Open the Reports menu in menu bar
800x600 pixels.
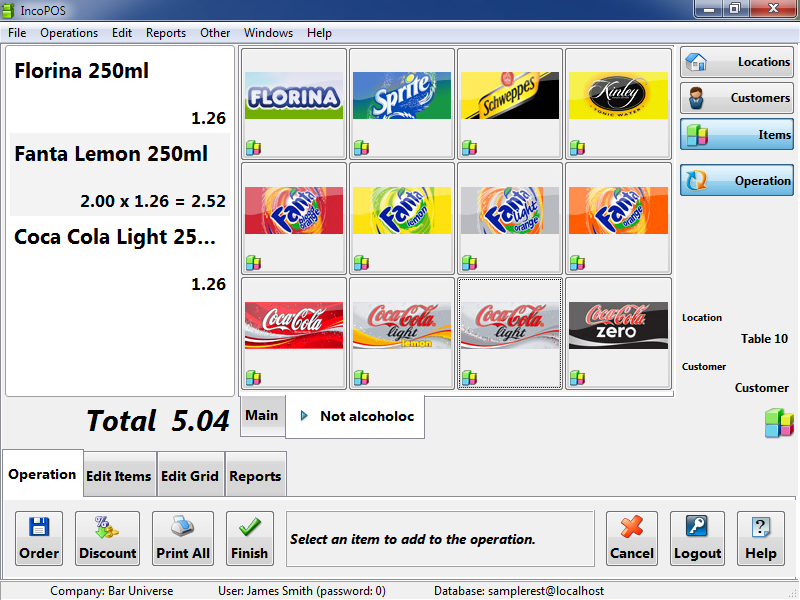coord(166,33)
